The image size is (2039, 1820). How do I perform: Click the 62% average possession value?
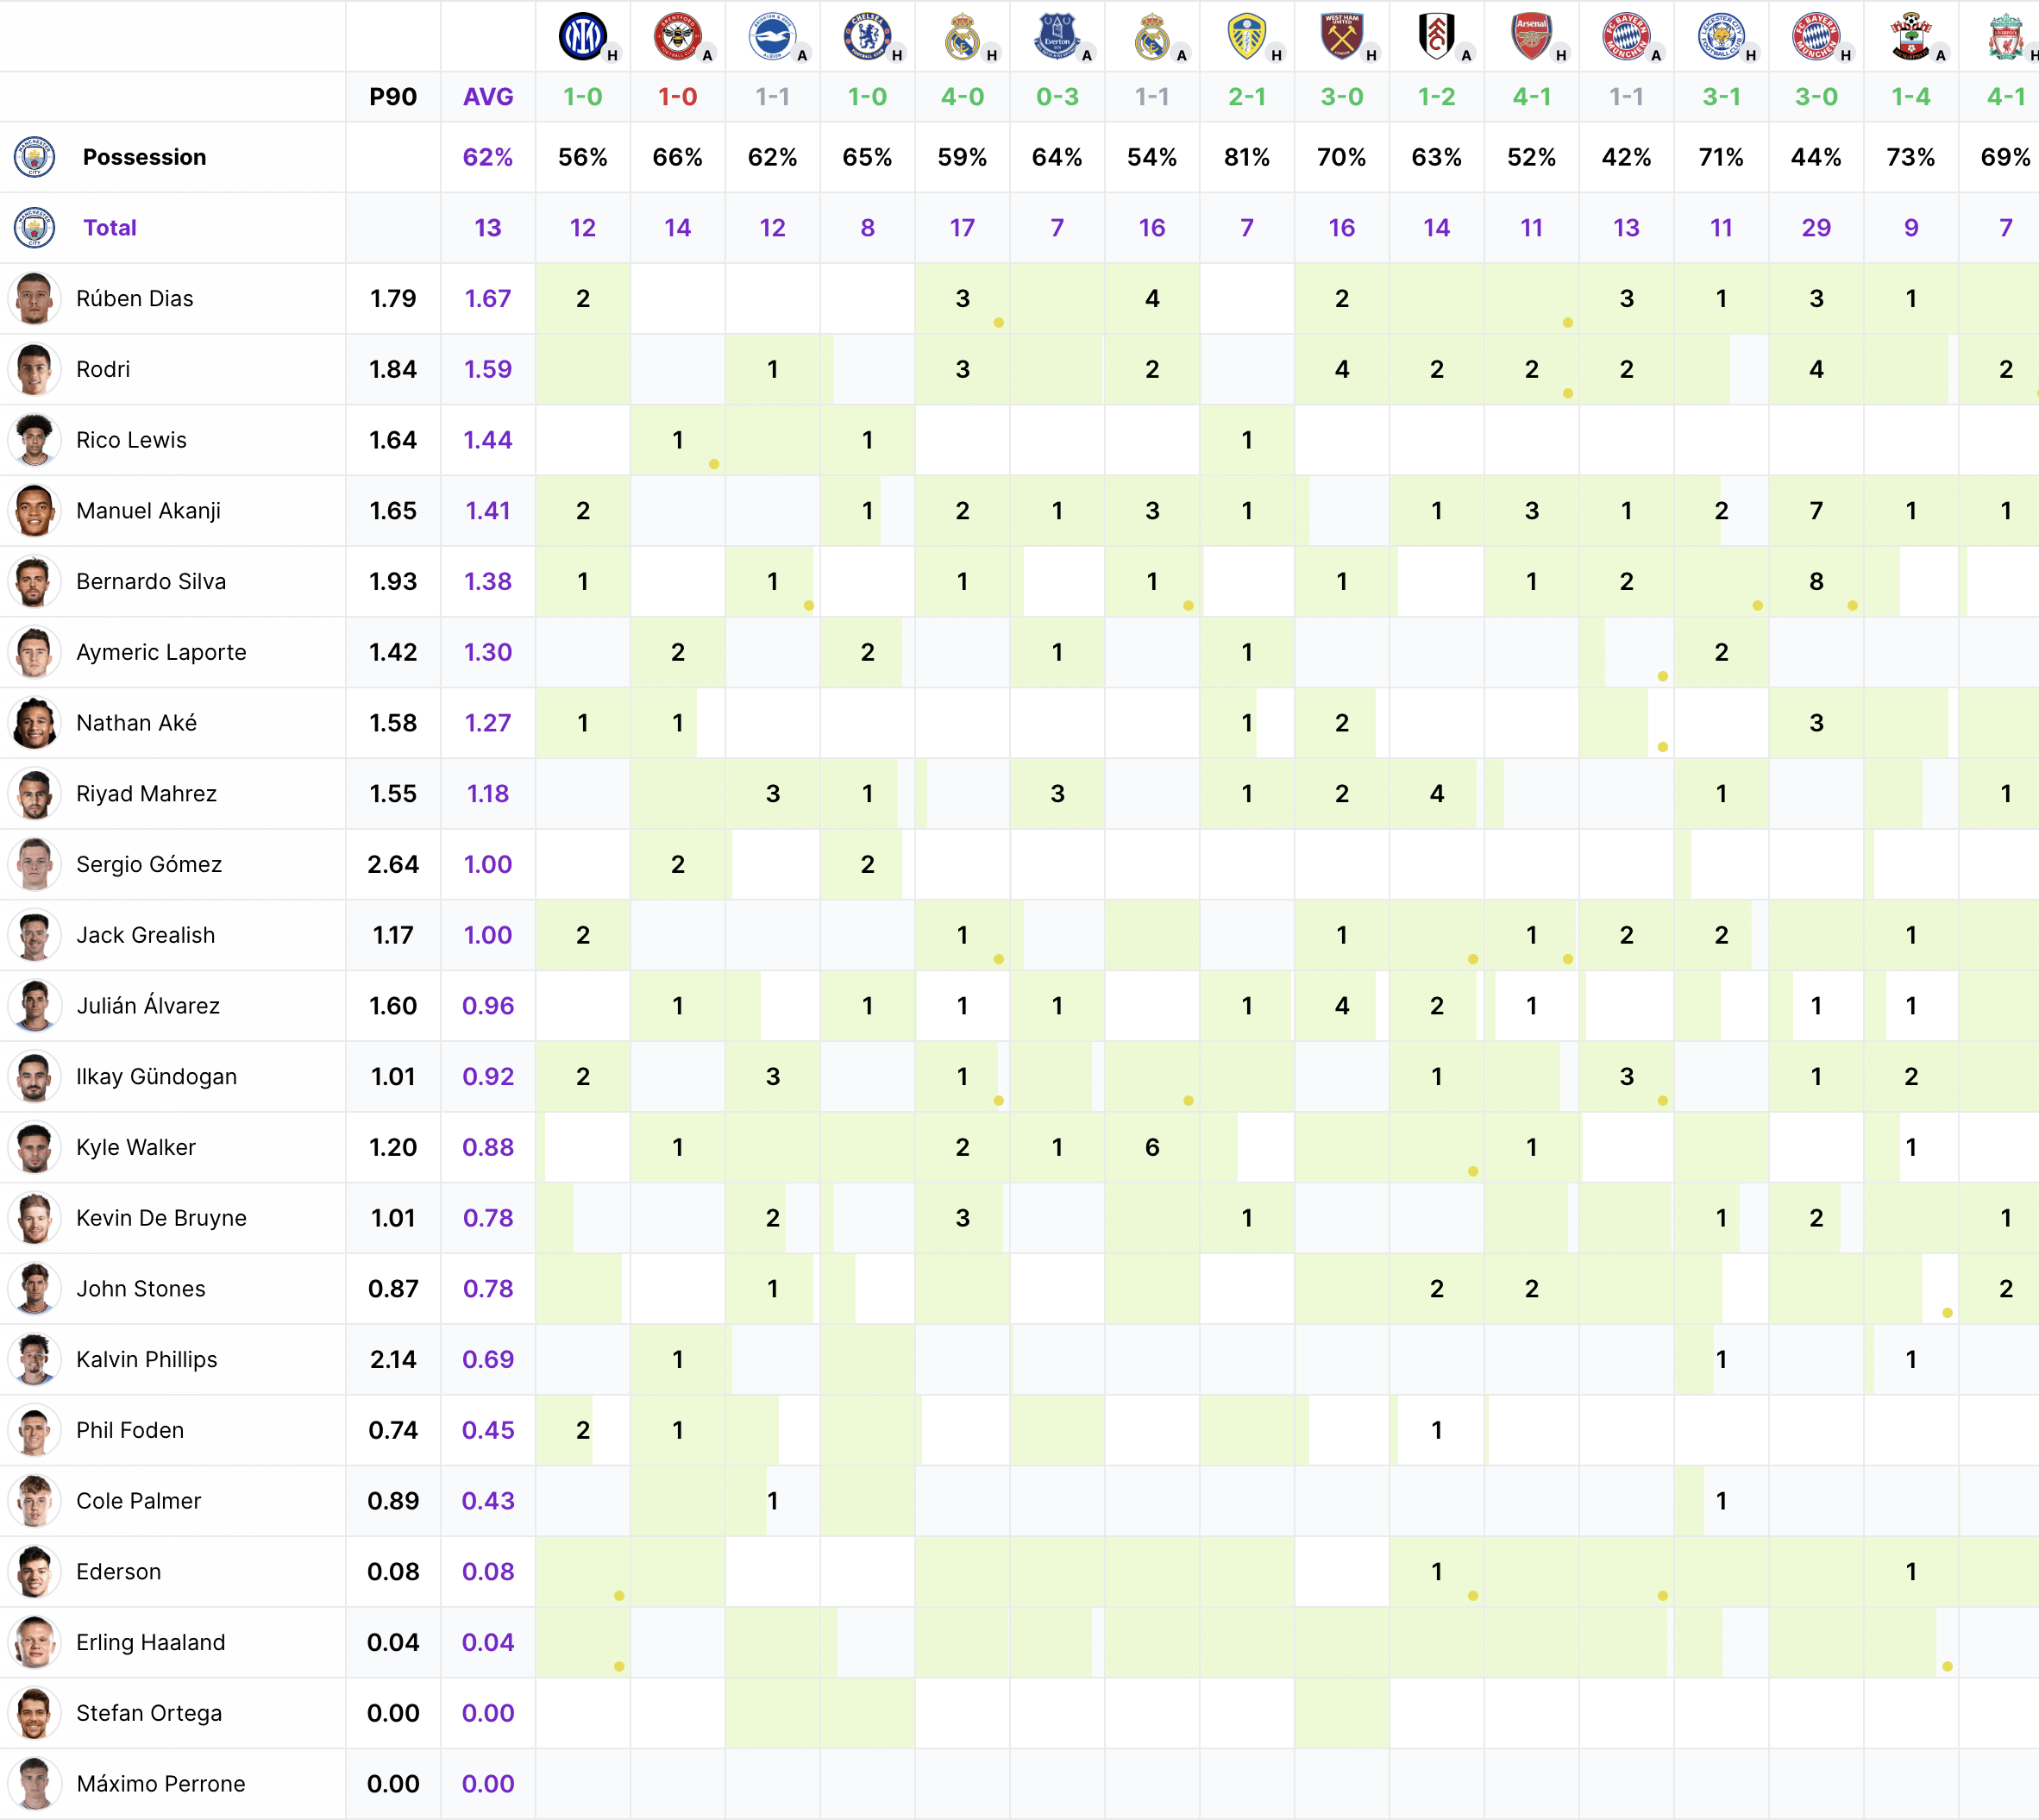coord(488,157)
